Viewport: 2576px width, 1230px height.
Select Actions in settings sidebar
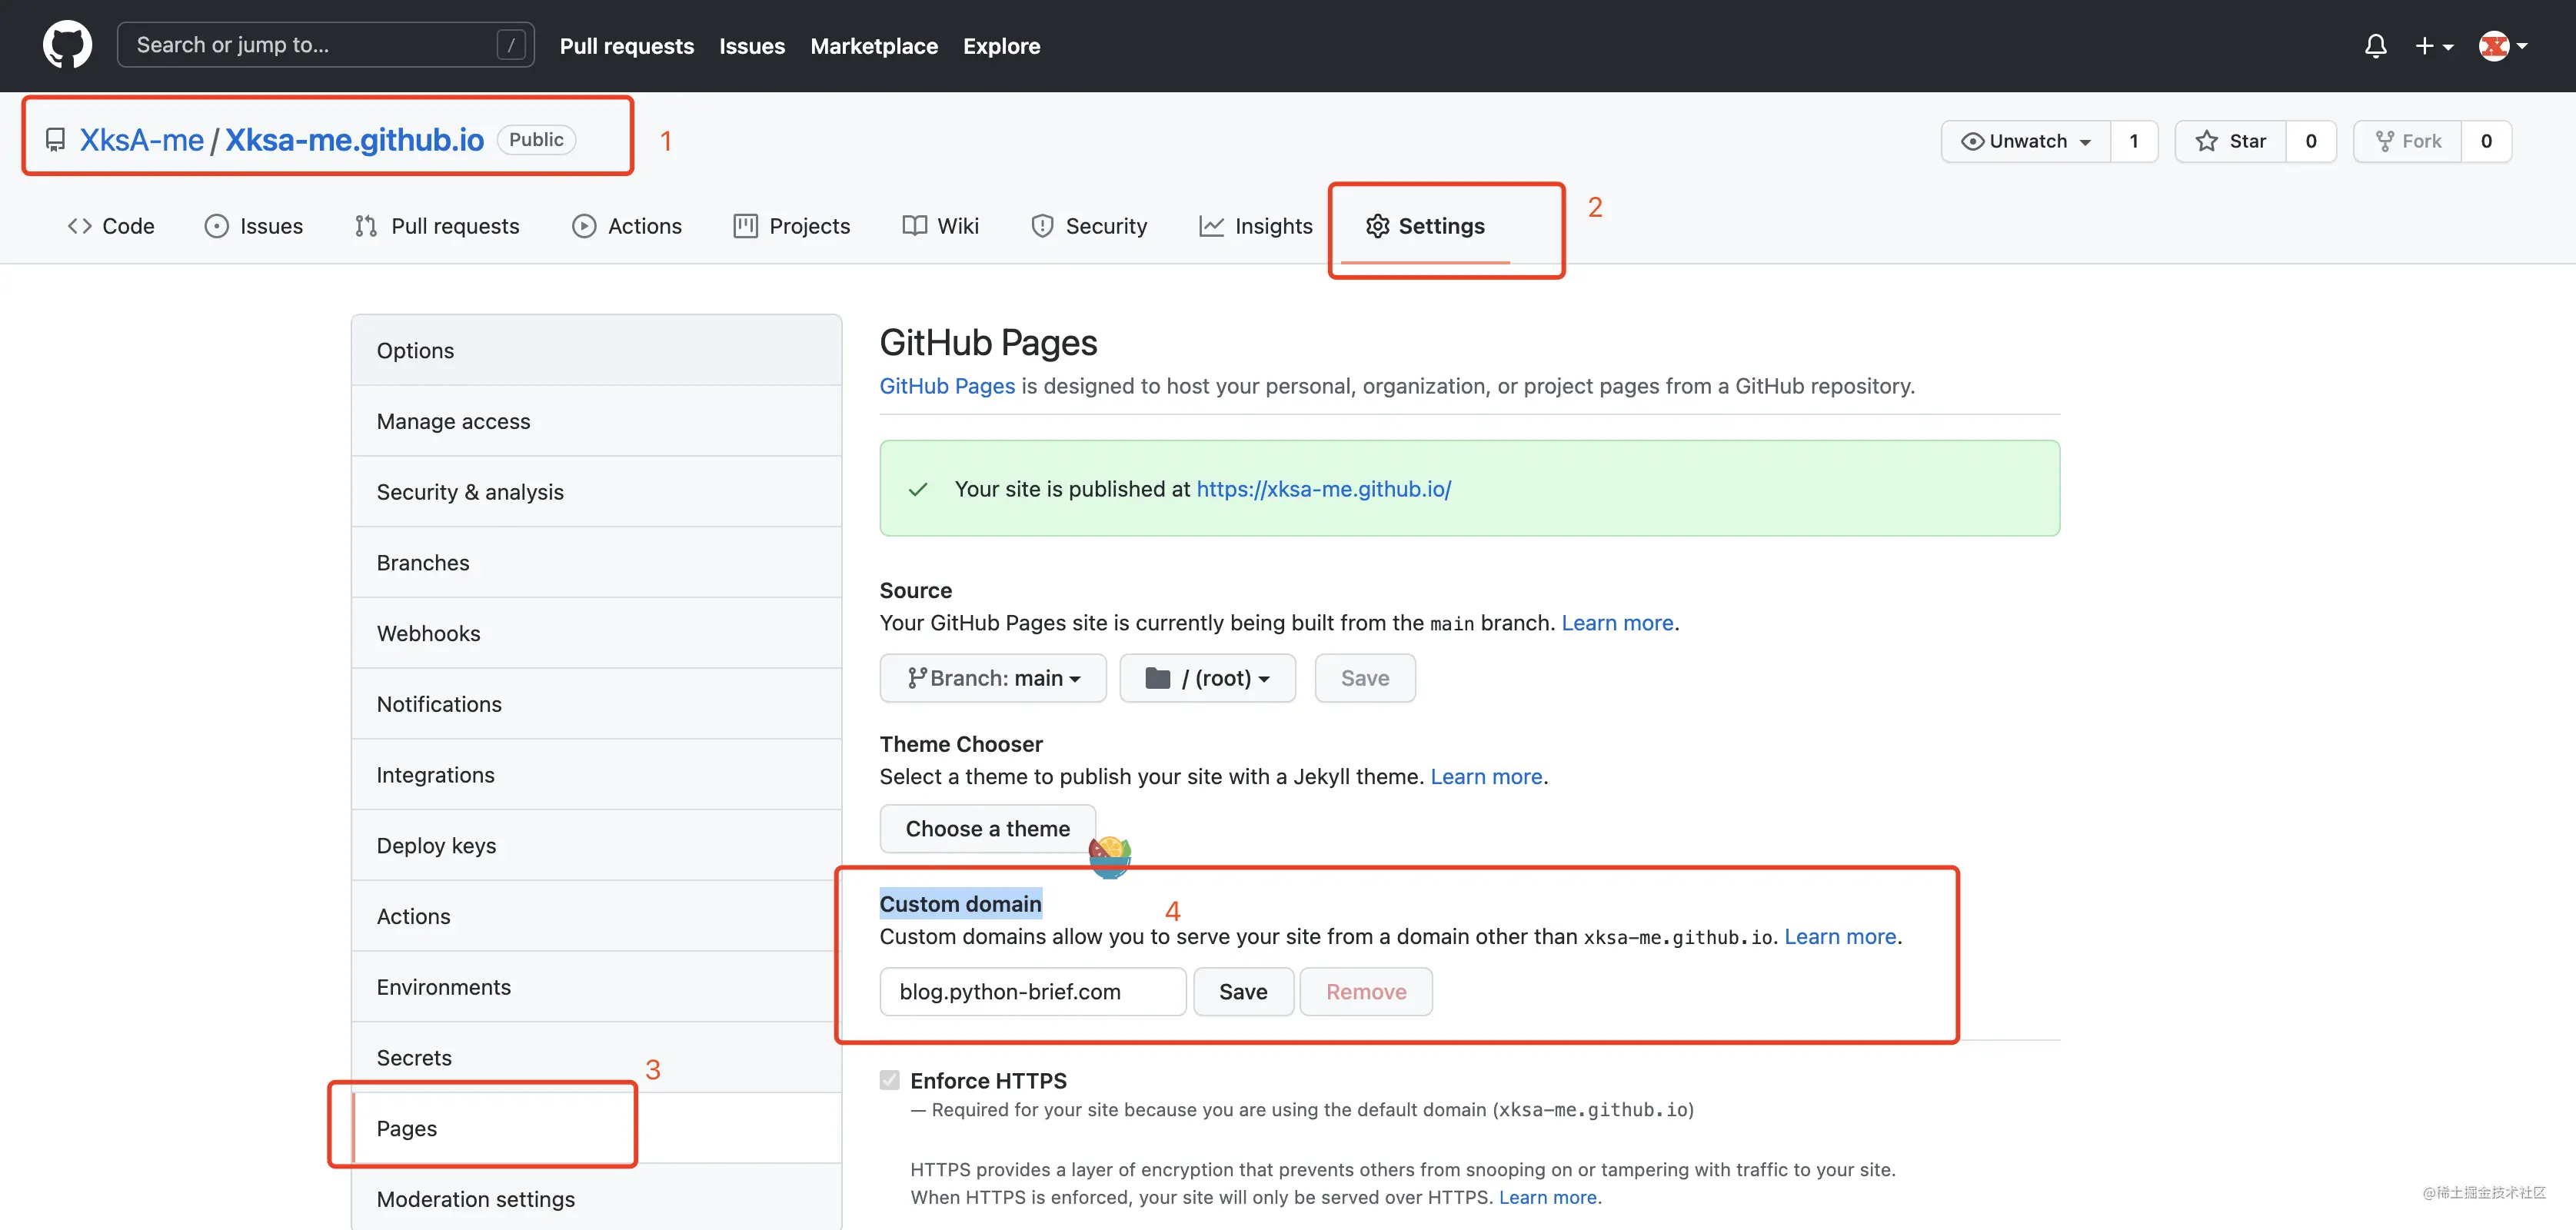point(597,916)
